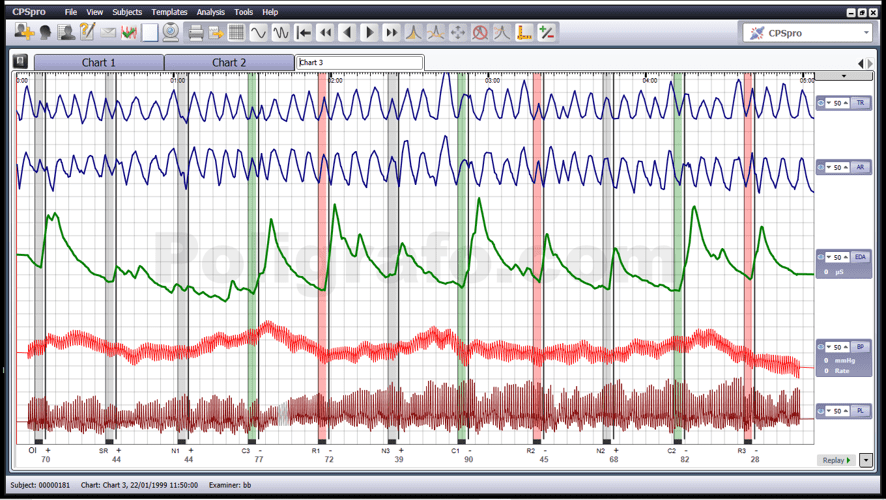Toggle visibility eye of the EDA channel
Screen dimensions: 886x500
[x=821, y=257]
